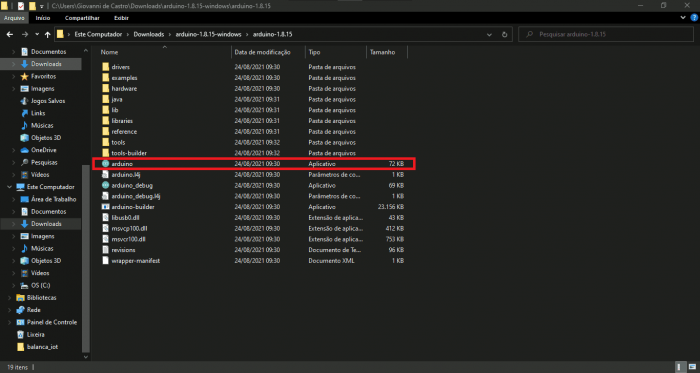This screenshot has height=373, width=700.
Task: Click the libusb0.dll file icon
Action: [105, 218]
